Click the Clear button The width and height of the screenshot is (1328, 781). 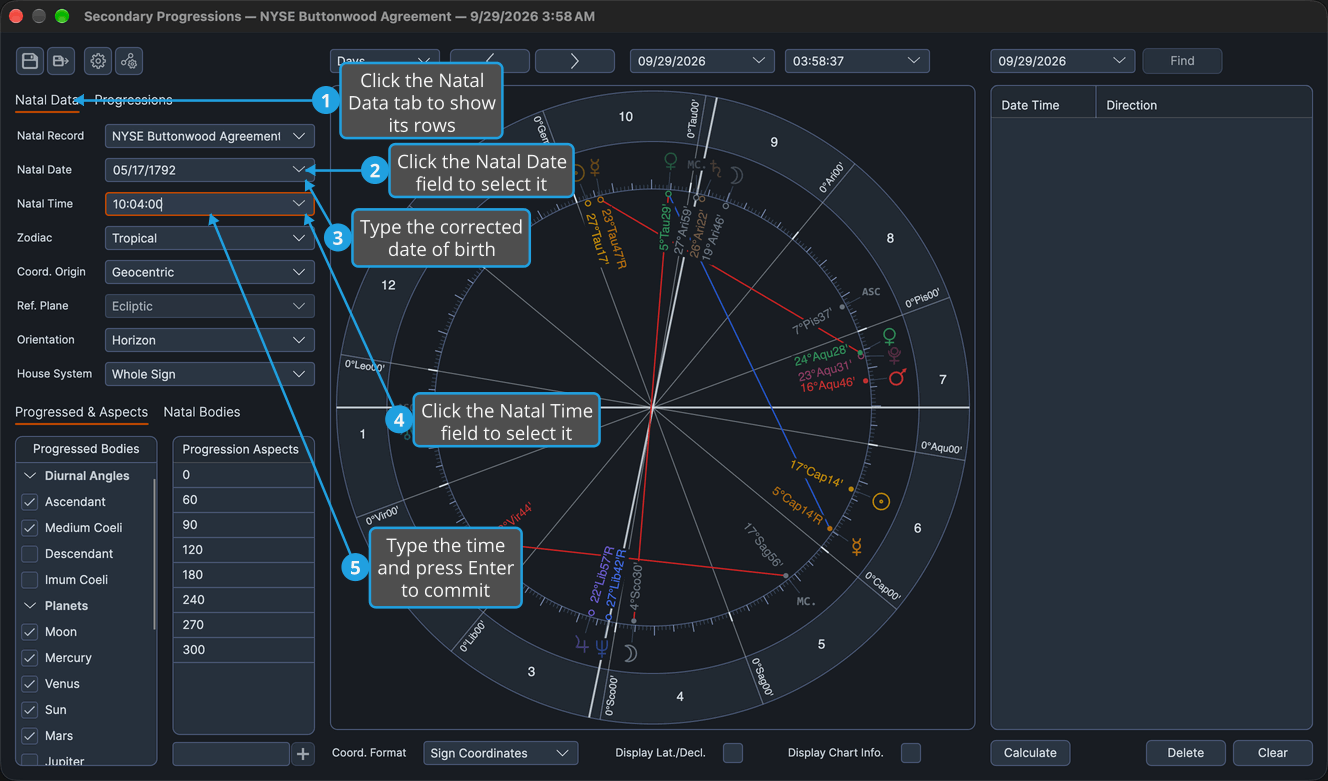coord(1272,753)
